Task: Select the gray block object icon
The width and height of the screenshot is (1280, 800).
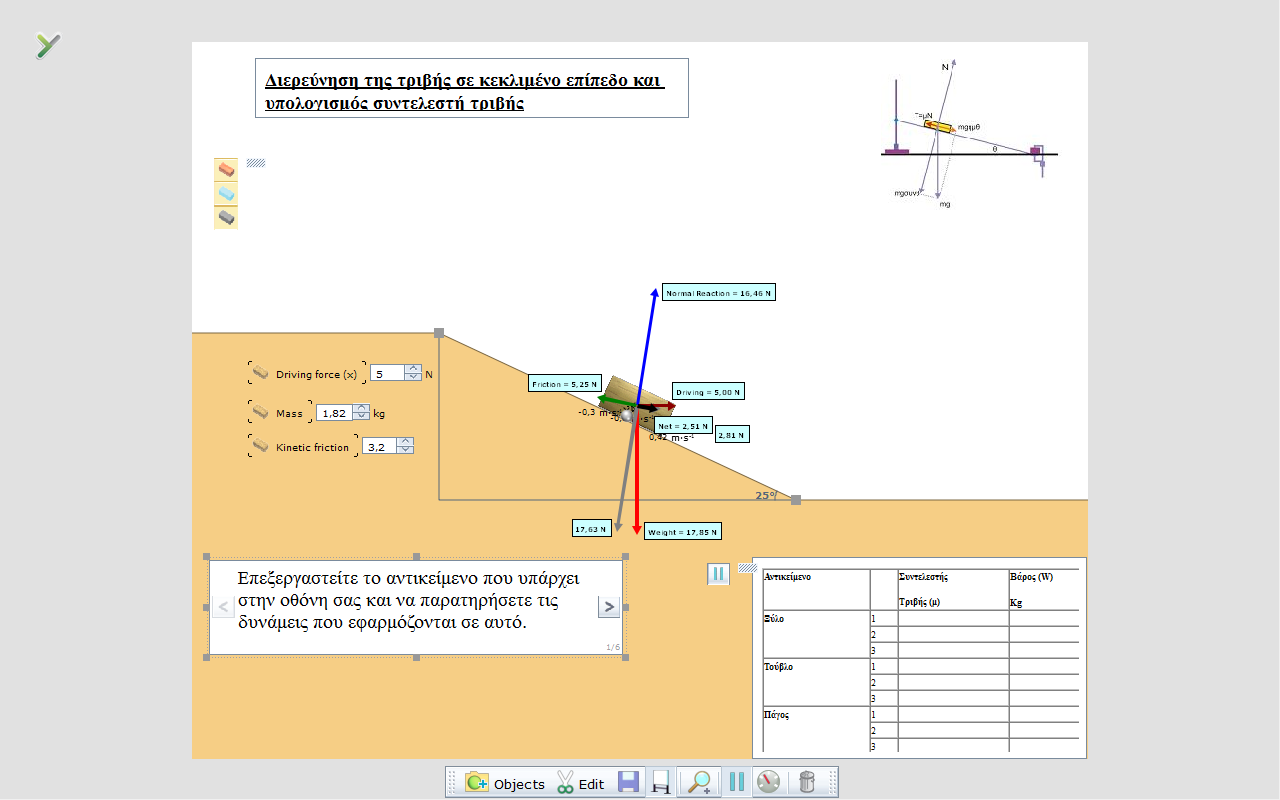Action: (226, 217)
